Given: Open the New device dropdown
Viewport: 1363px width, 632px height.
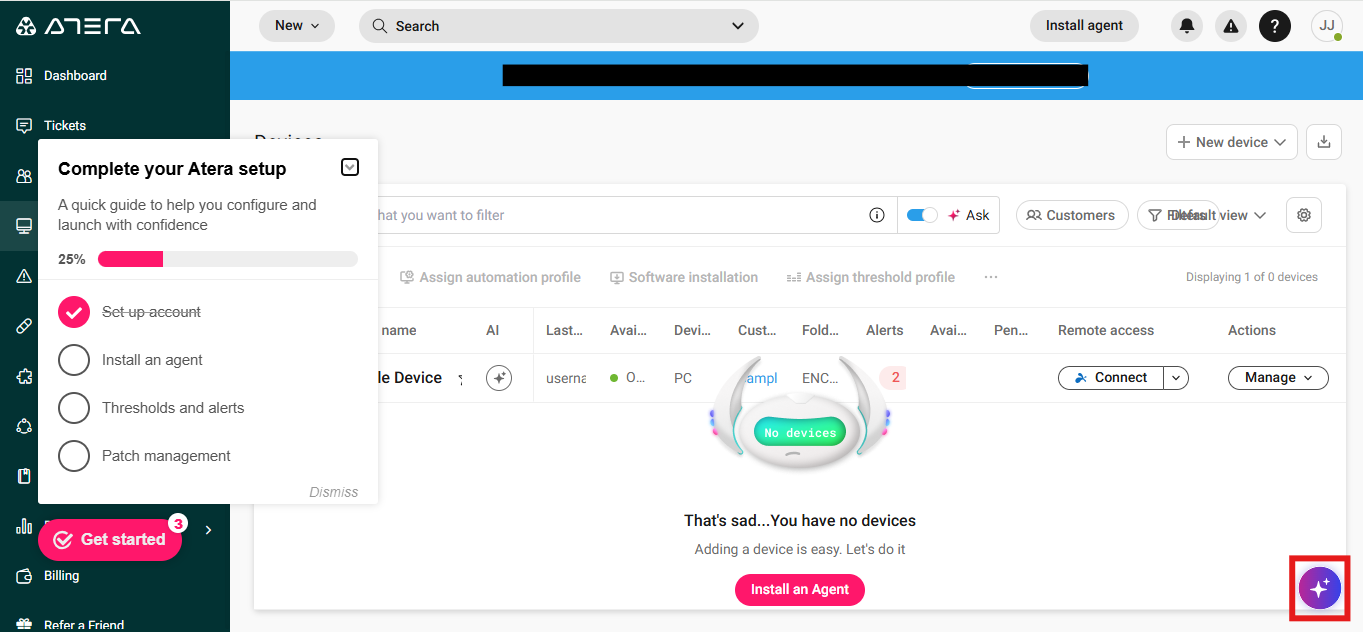Looking at the screenshot, I should pyautogui.click(x=1232, y=142).
